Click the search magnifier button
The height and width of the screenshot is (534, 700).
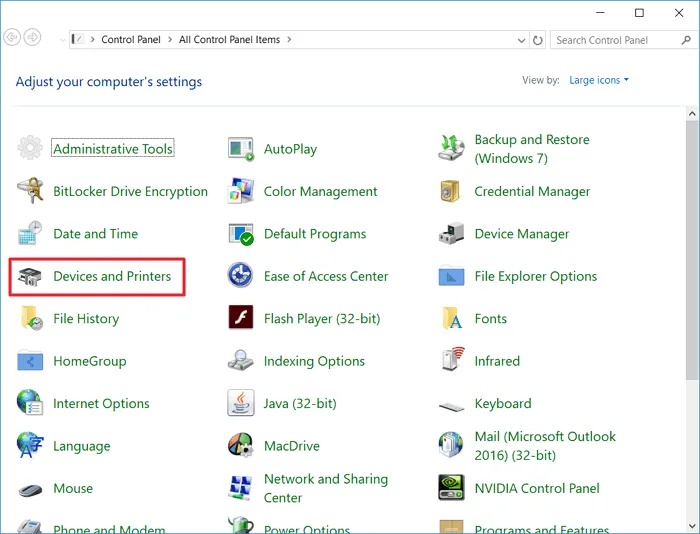(x=686, y=40)
